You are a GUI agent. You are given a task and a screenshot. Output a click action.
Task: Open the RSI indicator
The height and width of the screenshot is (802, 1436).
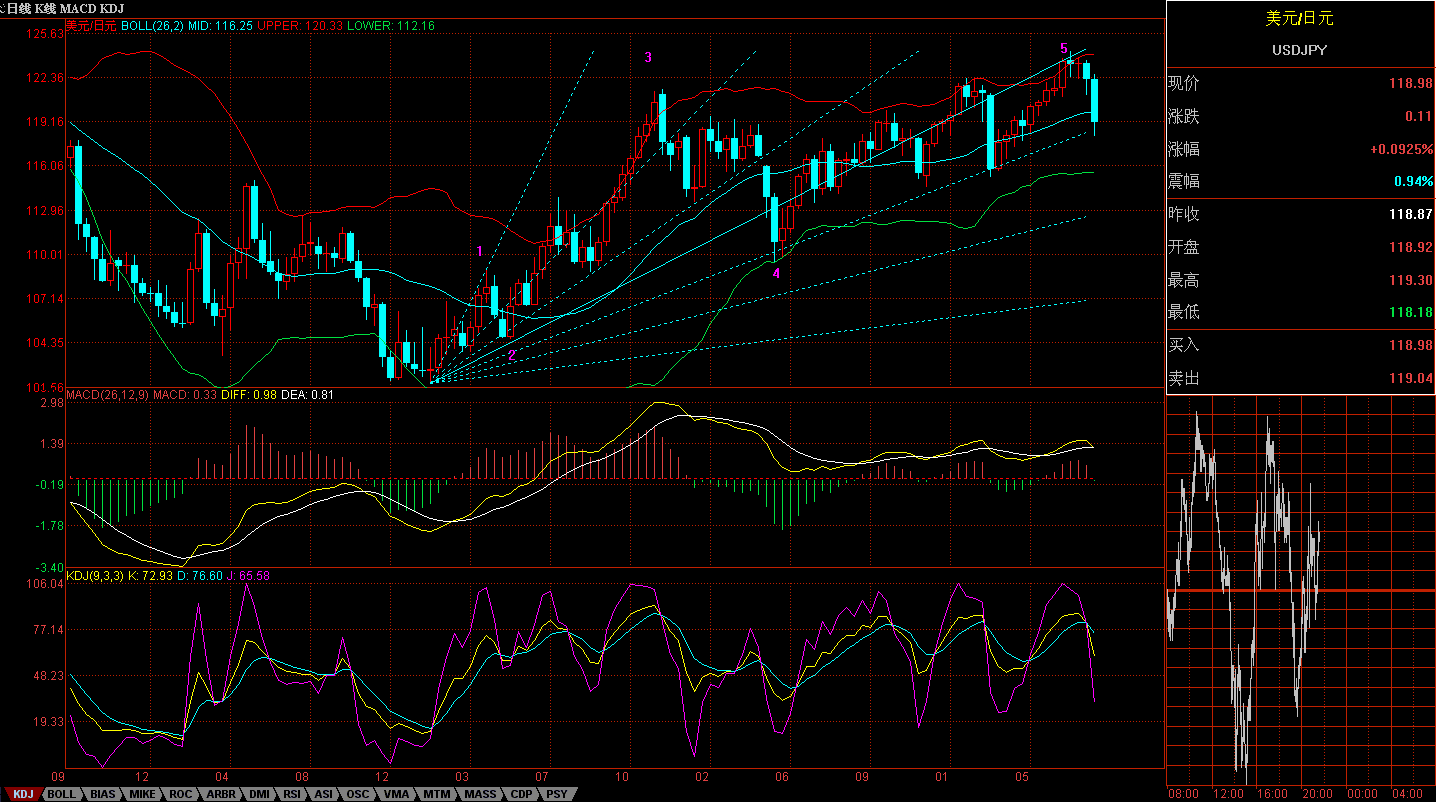coord(291,793)
